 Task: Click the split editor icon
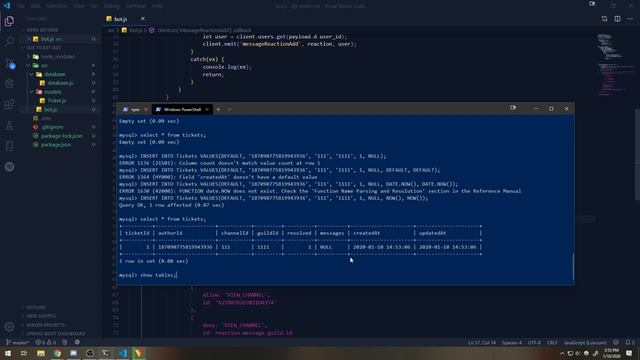pos(617,19)
